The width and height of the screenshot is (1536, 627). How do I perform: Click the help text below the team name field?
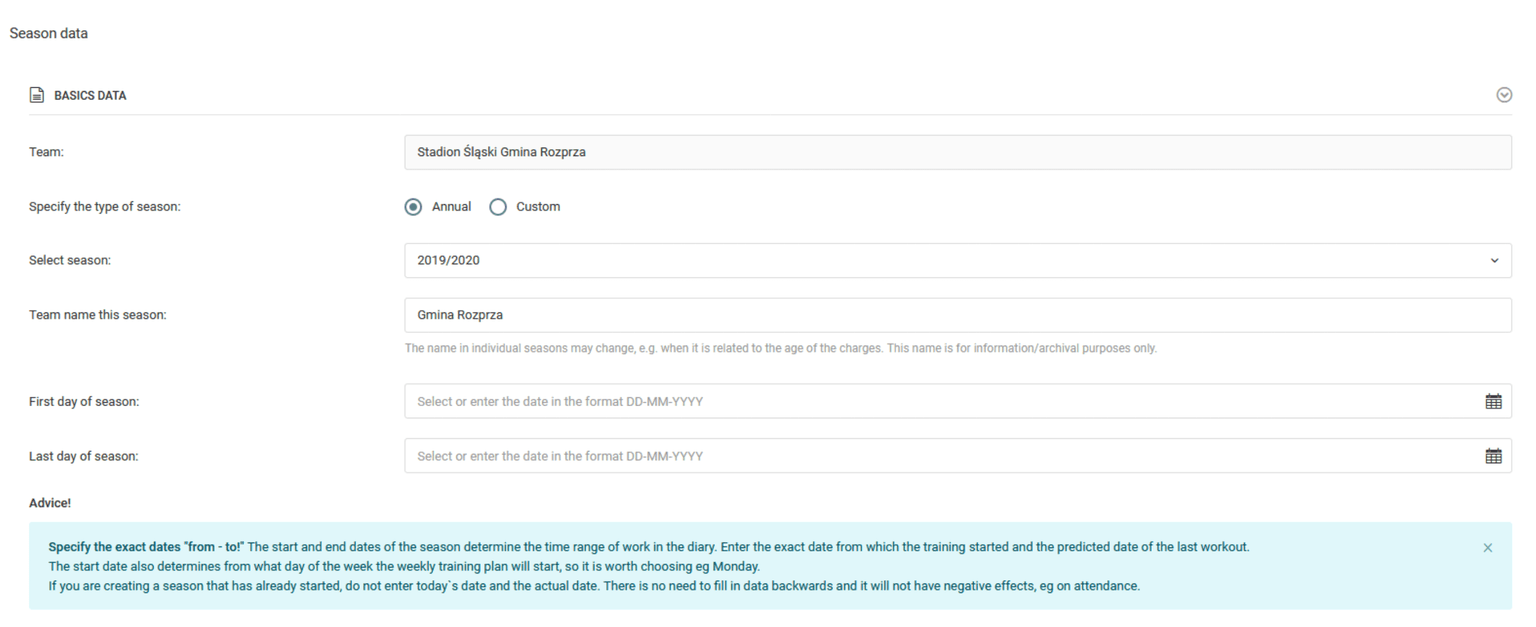click(780, 349)
